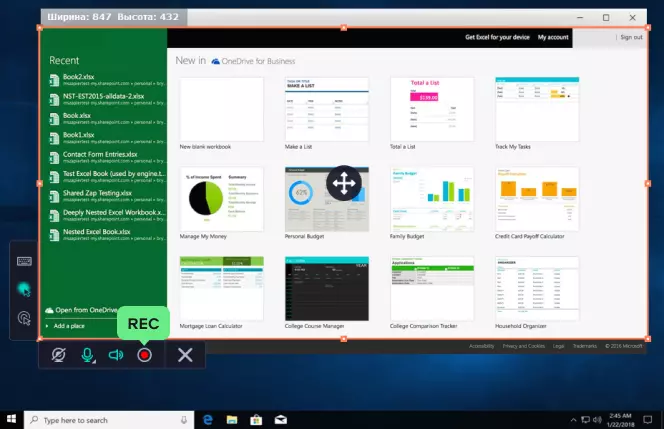Open Mail app from the taskbar

pyautogui.click(x=280, y=420)
